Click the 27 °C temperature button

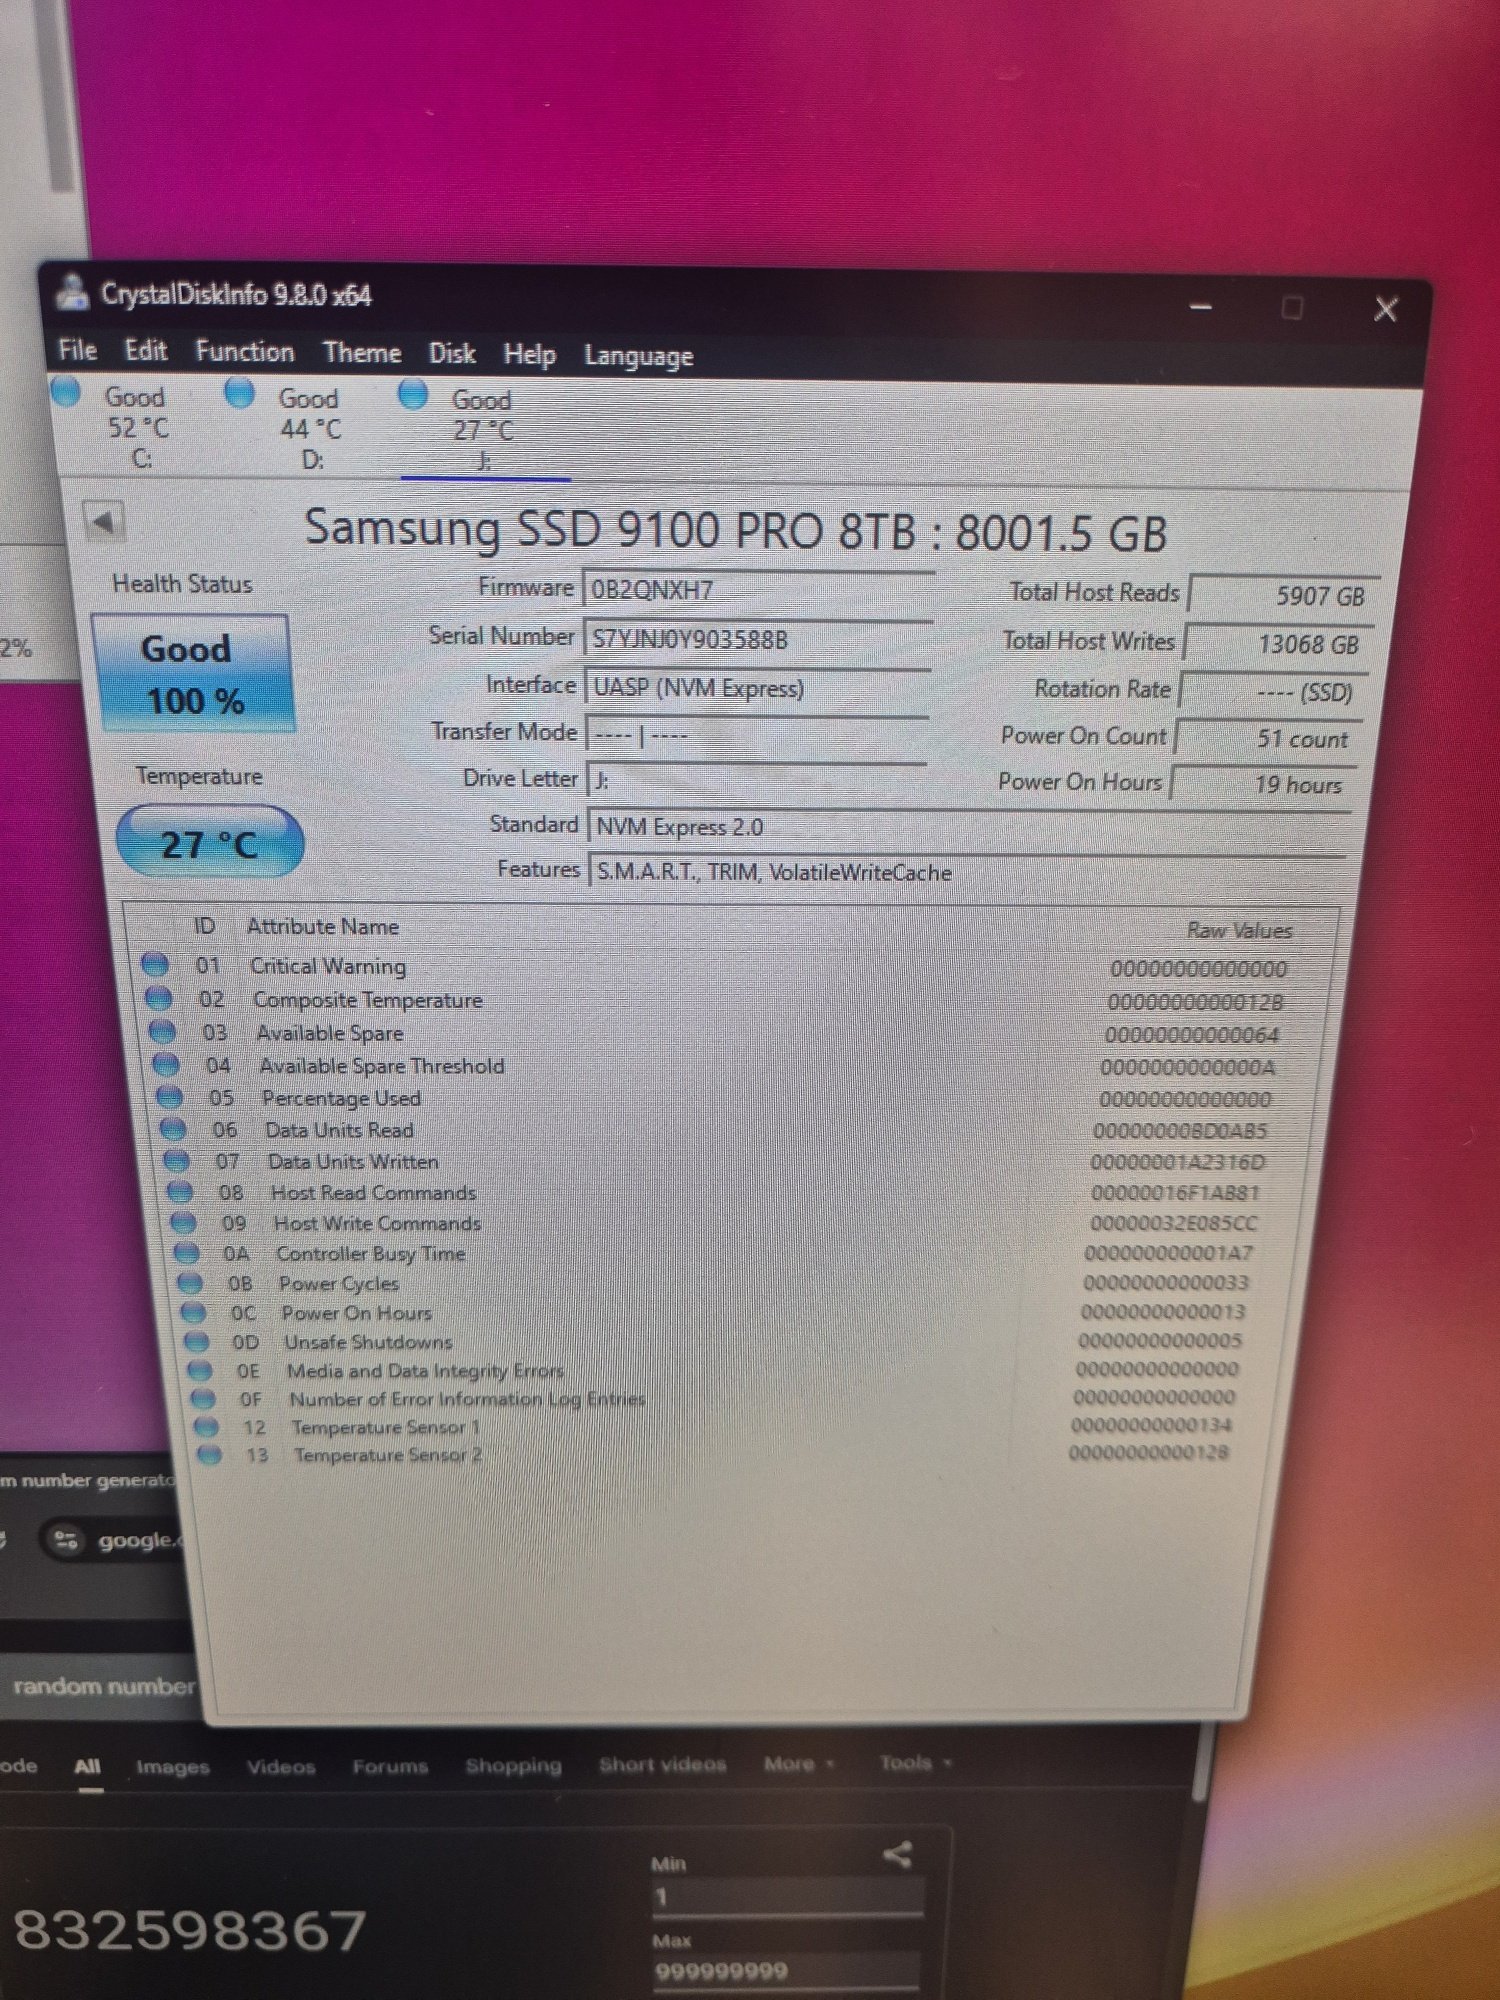pos(209,843)
